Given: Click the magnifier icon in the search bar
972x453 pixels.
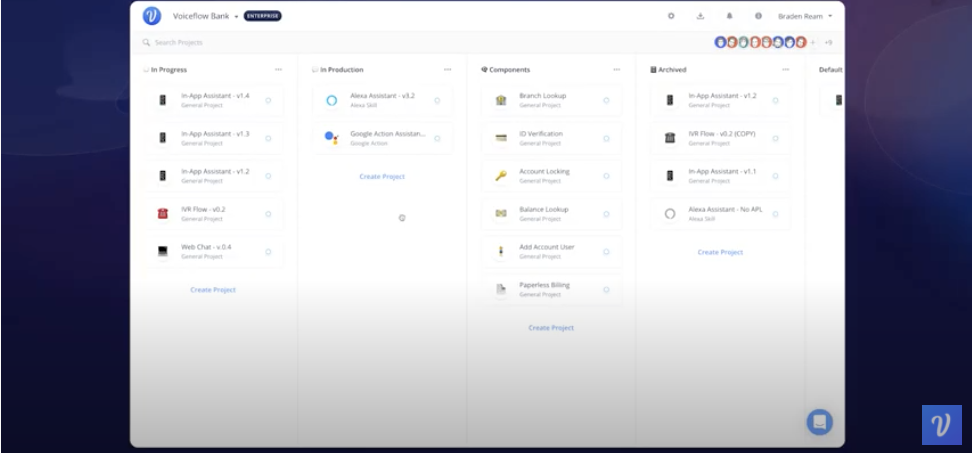Looking at the screenshot, I should [146, 43].
